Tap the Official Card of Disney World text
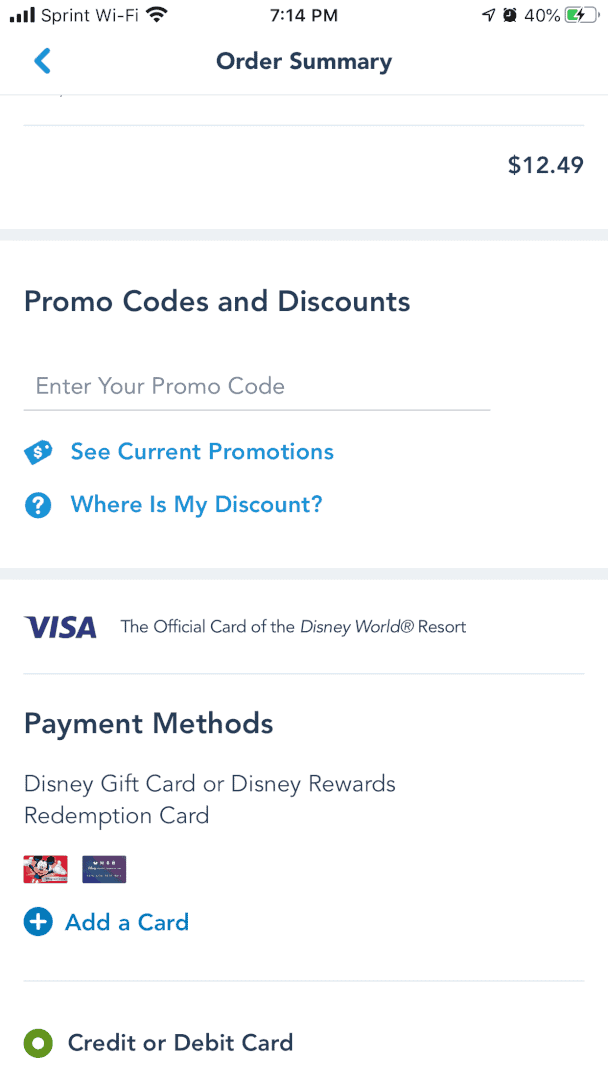This screenshot has width=608, height=1080. pyautogui.click(x=293, y=627)
